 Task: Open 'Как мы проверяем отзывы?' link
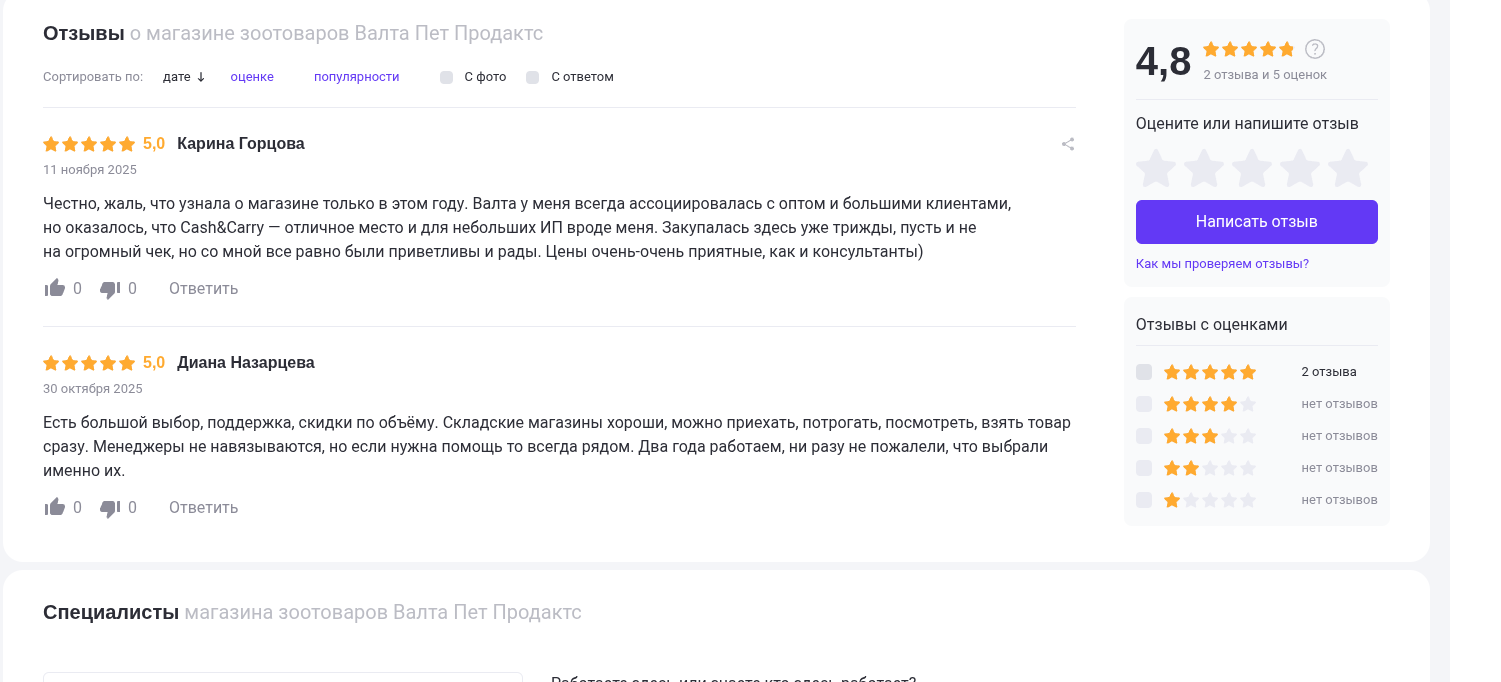tap(1222, 264)
